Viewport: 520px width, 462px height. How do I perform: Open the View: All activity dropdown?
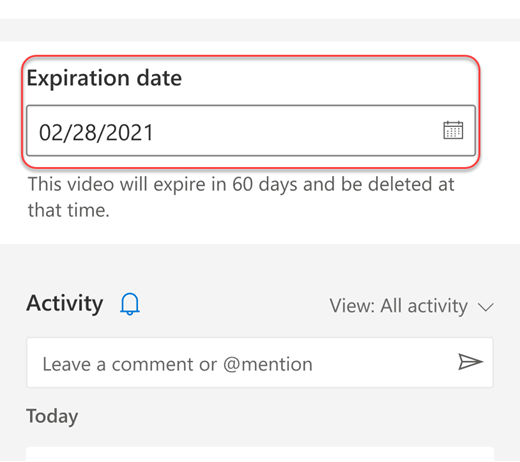412,306
